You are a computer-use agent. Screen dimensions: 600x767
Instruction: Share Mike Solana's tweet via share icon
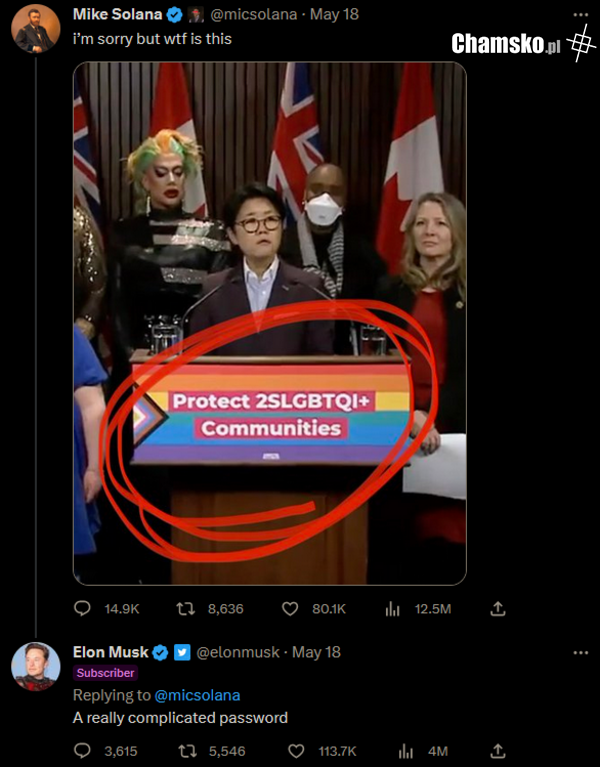click(498, 608)
